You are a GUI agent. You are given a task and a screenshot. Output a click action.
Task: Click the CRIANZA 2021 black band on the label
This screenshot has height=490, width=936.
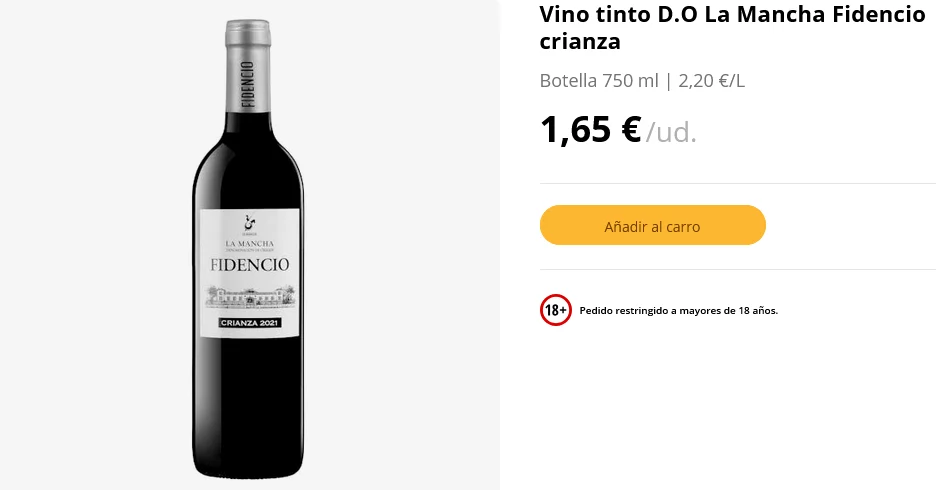click(249, 323)
